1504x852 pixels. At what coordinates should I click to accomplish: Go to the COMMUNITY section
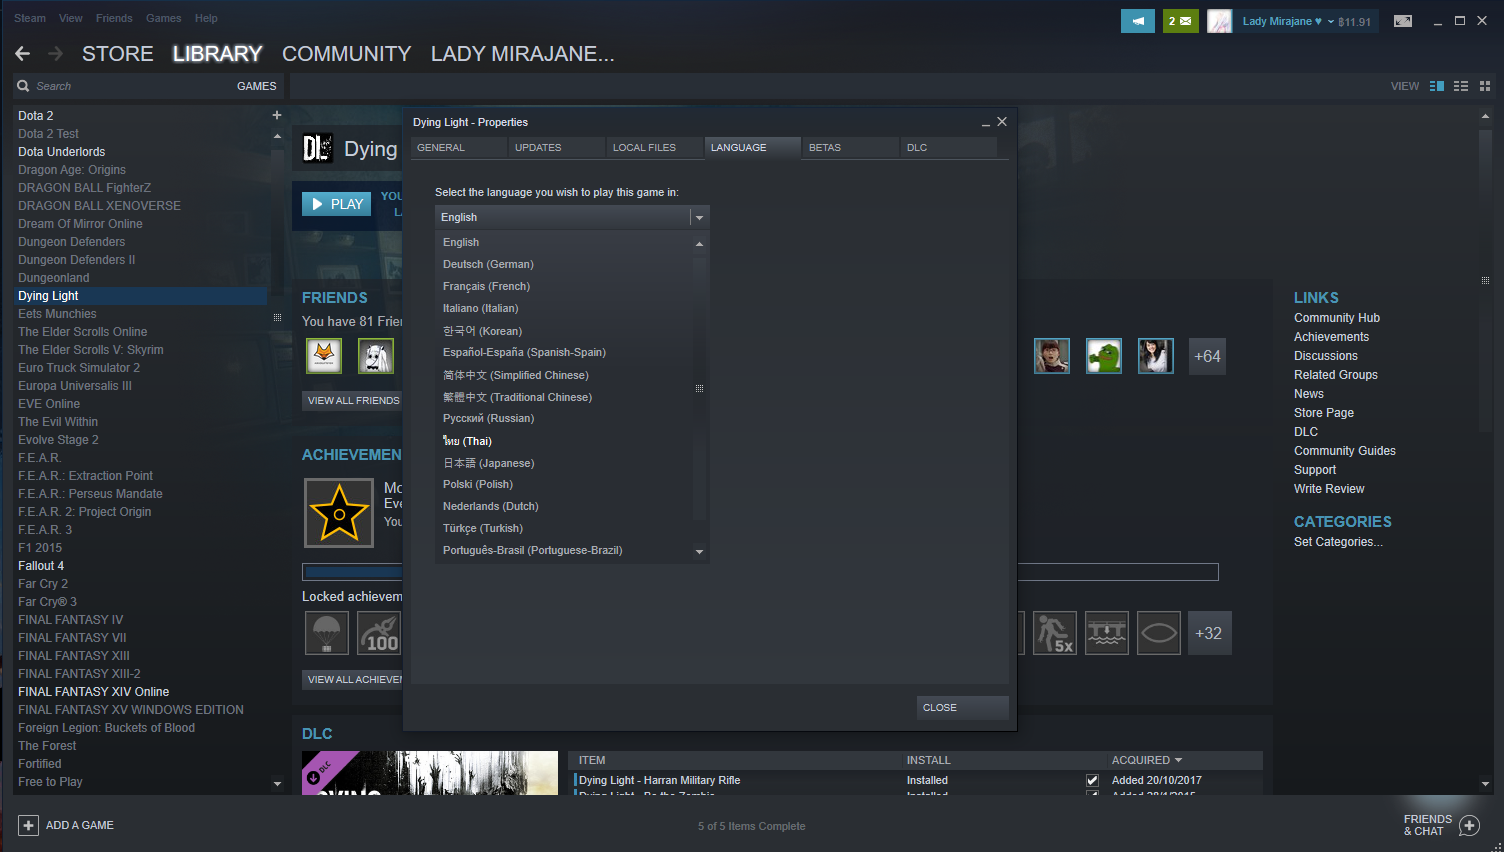point(347,54)
